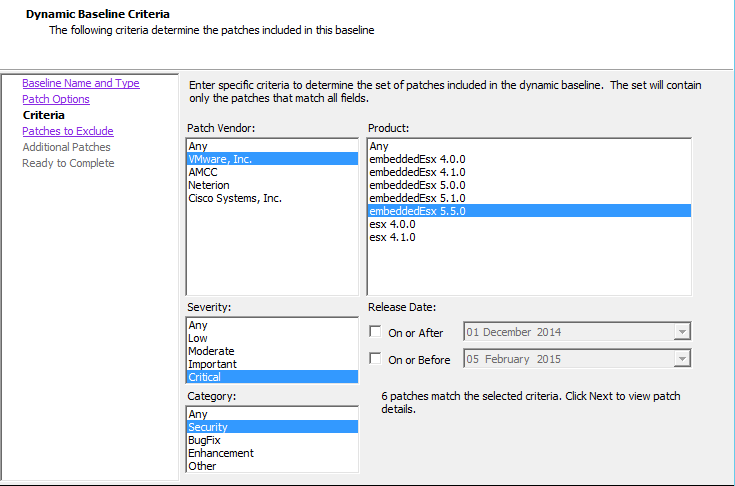Navigate to Patches to Exclude step
735x486 pixels.
pyautogui.click(x=68, y=131)
